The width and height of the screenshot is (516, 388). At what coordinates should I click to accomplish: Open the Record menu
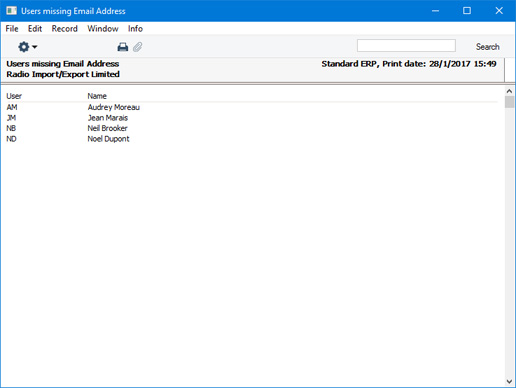tap(65, 29)
